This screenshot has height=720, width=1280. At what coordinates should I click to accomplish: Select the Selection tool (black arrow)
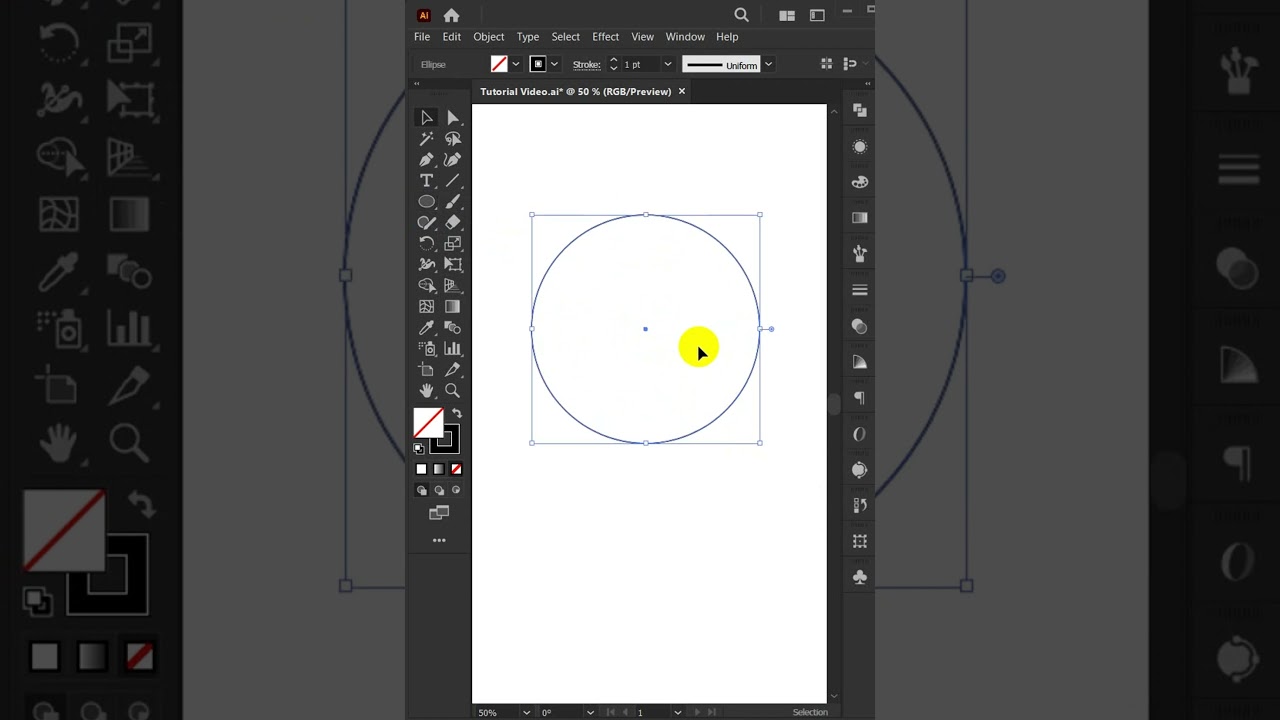pyautogui.click(x=427, y=118)
